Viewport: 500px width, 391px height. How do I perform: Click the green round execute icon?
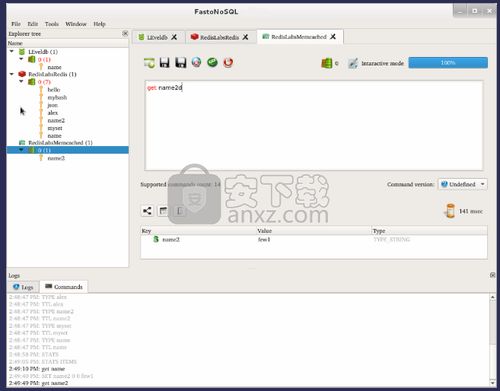pyautogui.click(x=212, y=62)
